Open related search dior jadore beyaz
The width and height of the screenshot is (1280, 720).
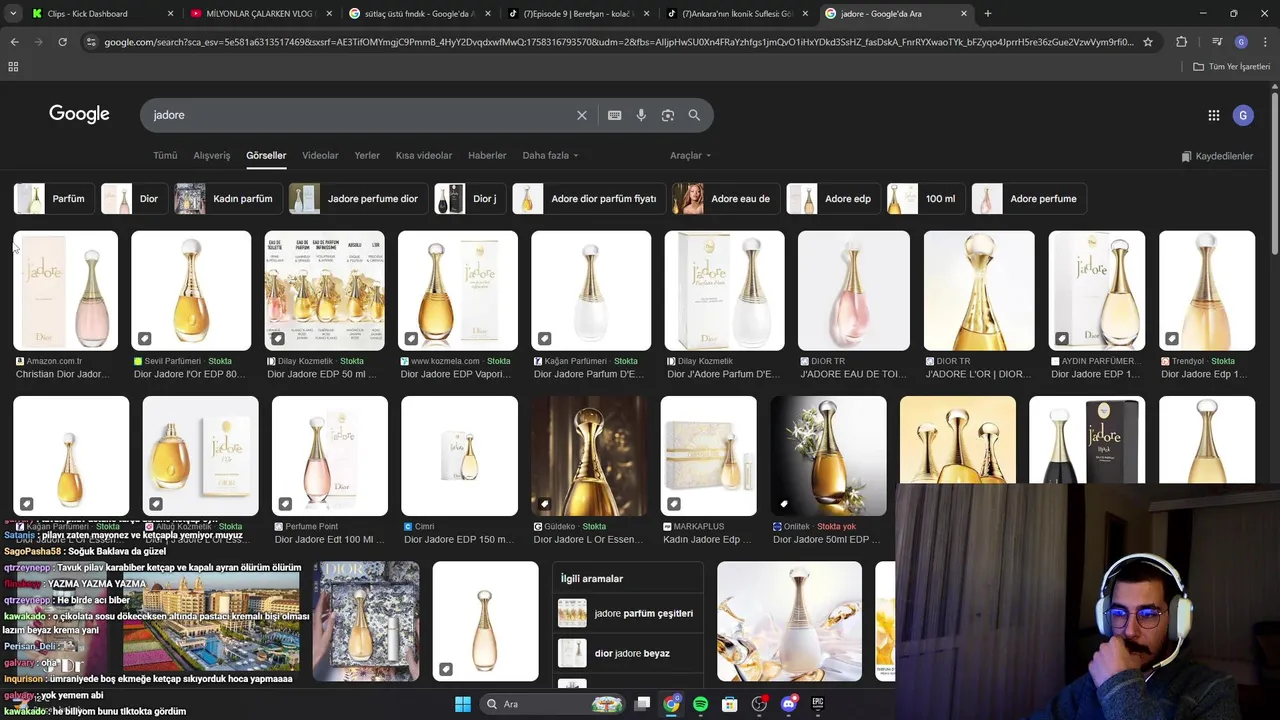coord(627,653)
